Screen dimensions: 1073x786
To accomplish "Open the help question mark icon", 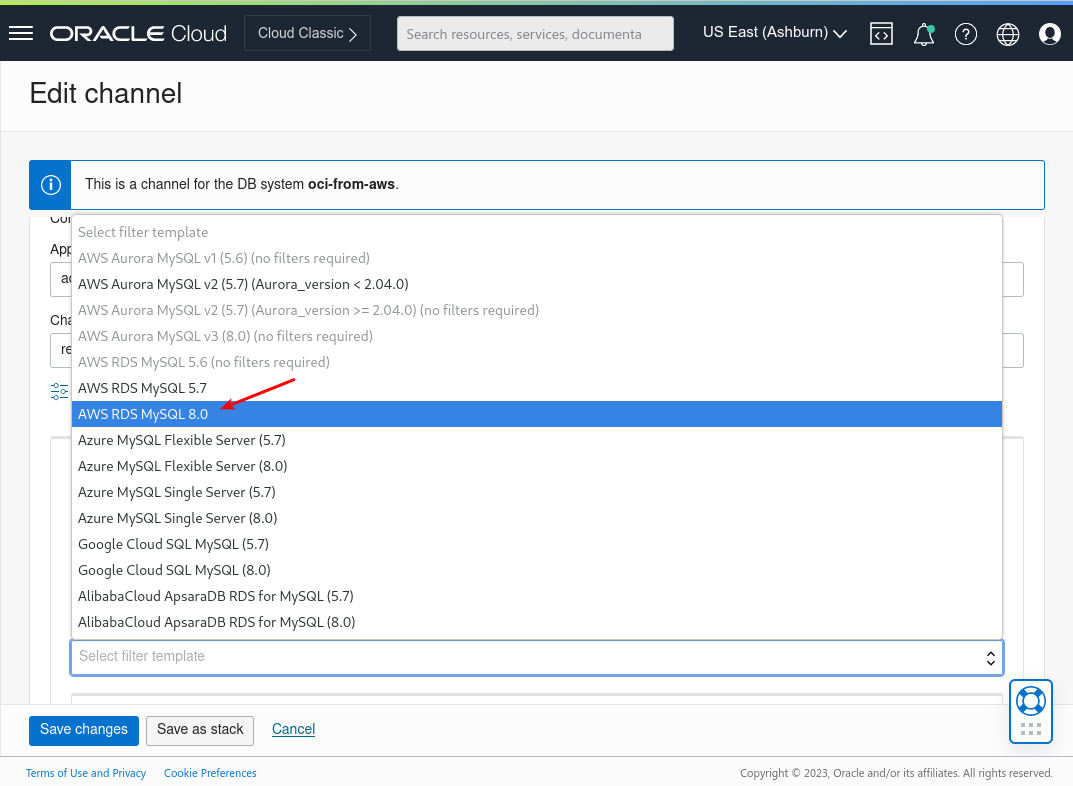I will click(966, 34).
